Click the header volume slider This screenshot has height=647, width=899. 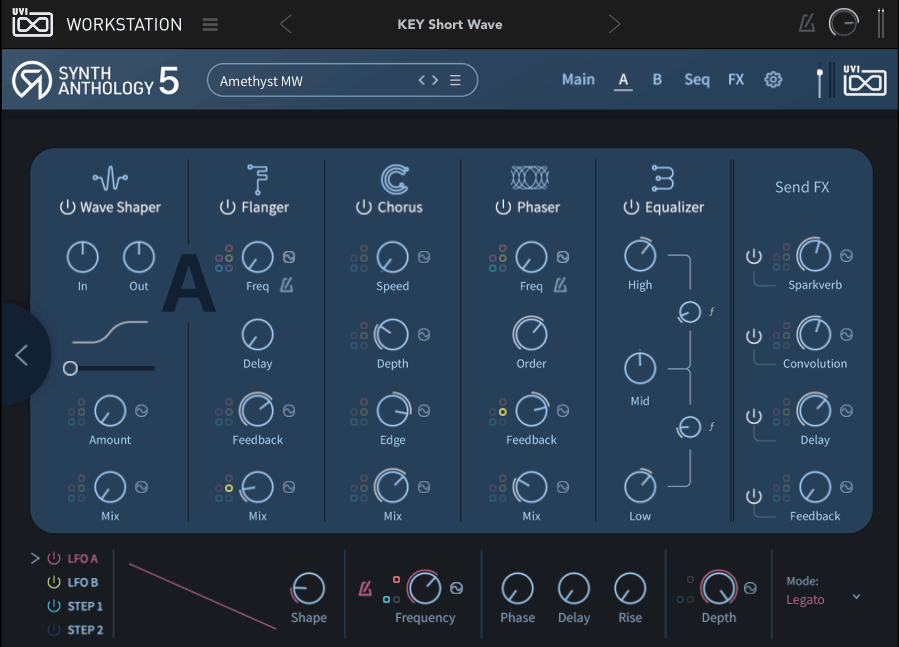click(820, 80)
